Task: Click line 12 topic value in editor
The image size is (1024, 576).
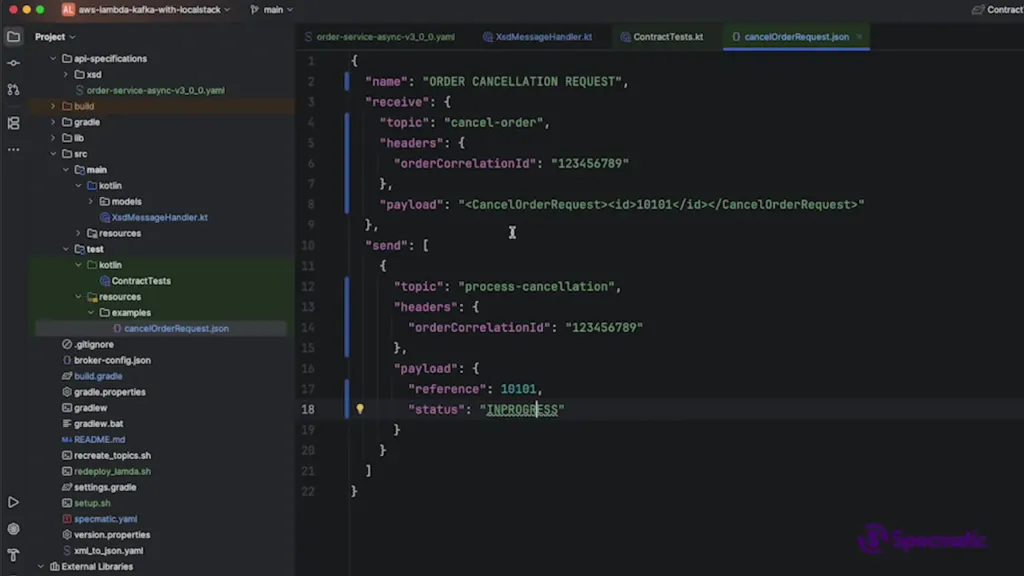Action: (535, 286)
